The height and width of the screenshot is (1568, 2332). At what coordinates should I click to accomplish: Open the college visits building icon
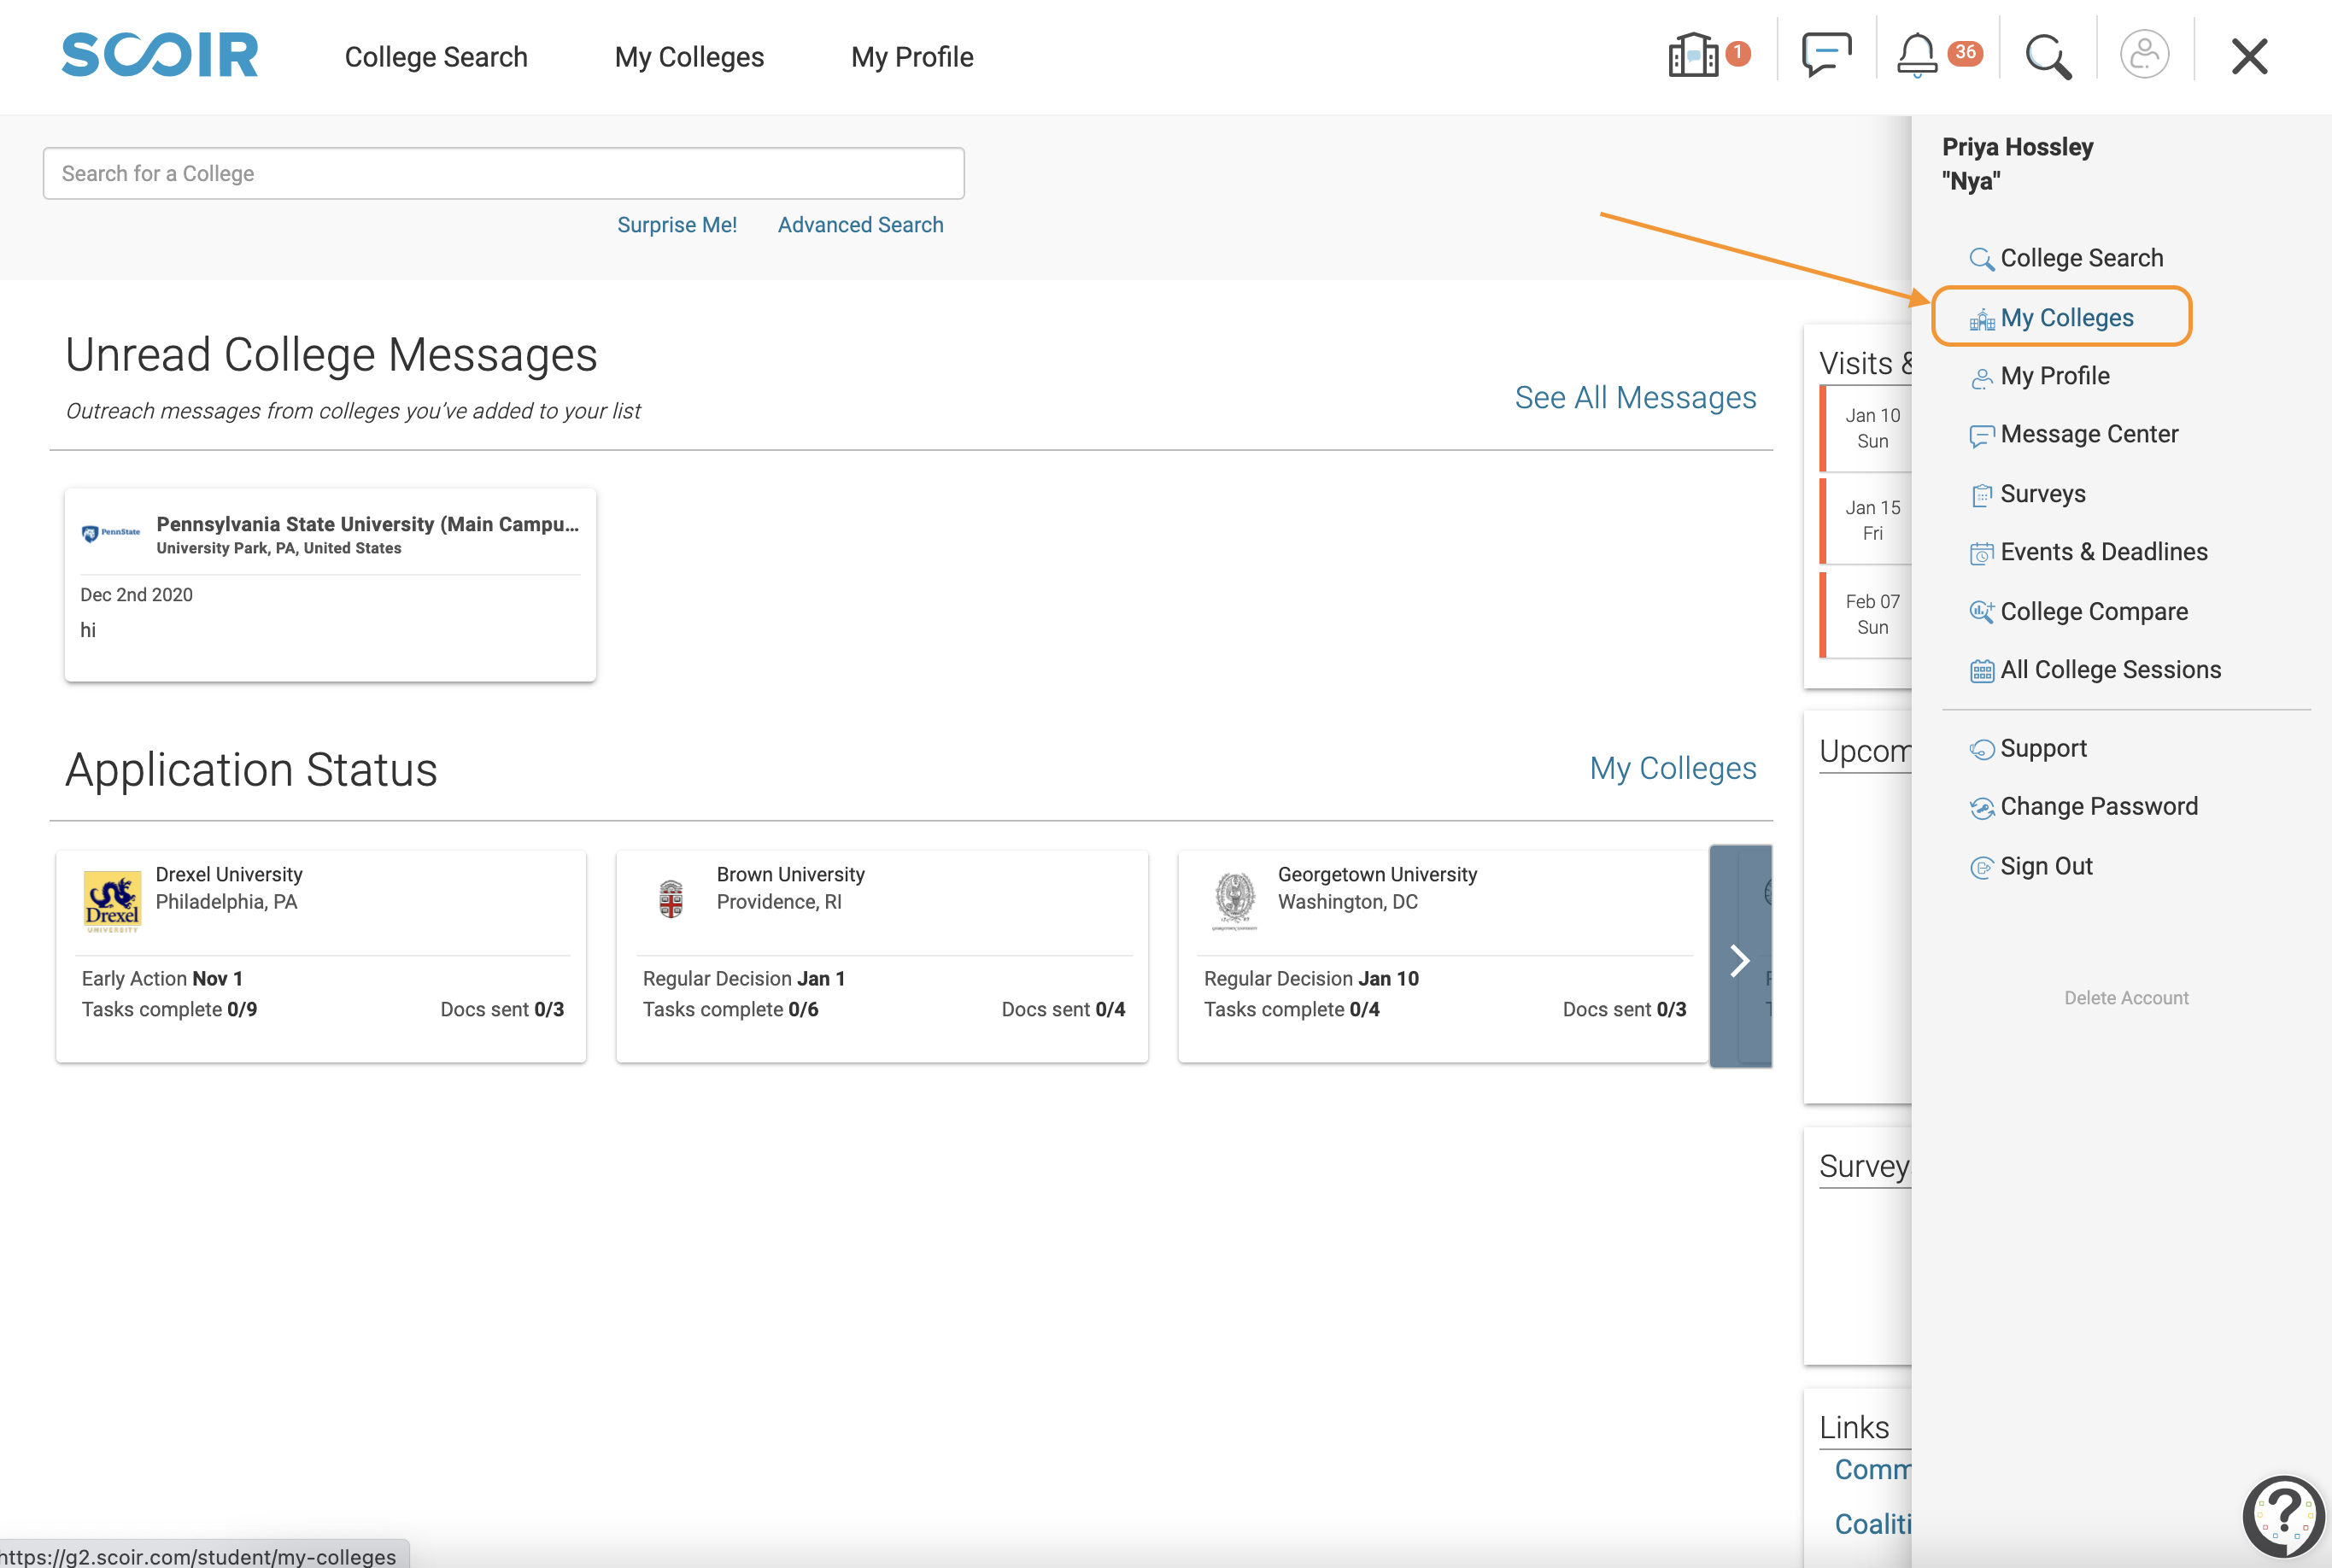pyautogui.click(x=1693, y=55)
